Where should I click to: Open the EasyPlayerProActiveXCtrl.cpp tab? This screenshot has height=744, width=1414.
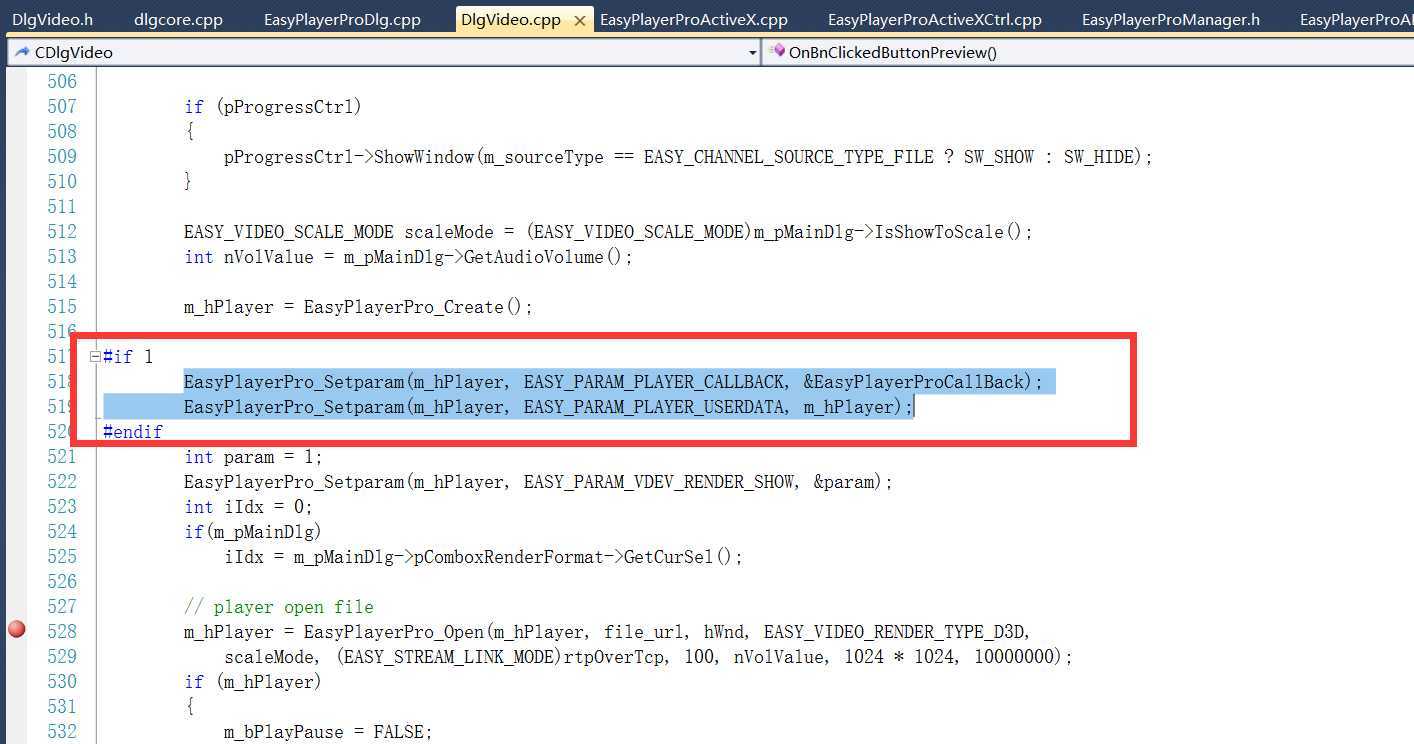click(x=935, y=19)
